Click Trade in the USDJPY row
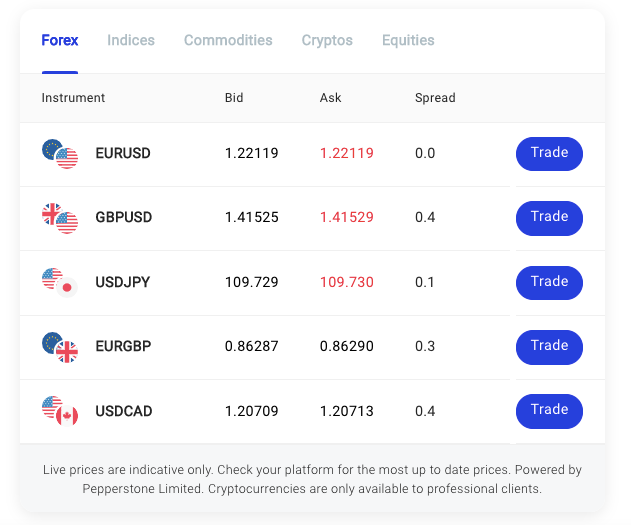The height and width of the screenshot is (525, 631). click(549, 282)
